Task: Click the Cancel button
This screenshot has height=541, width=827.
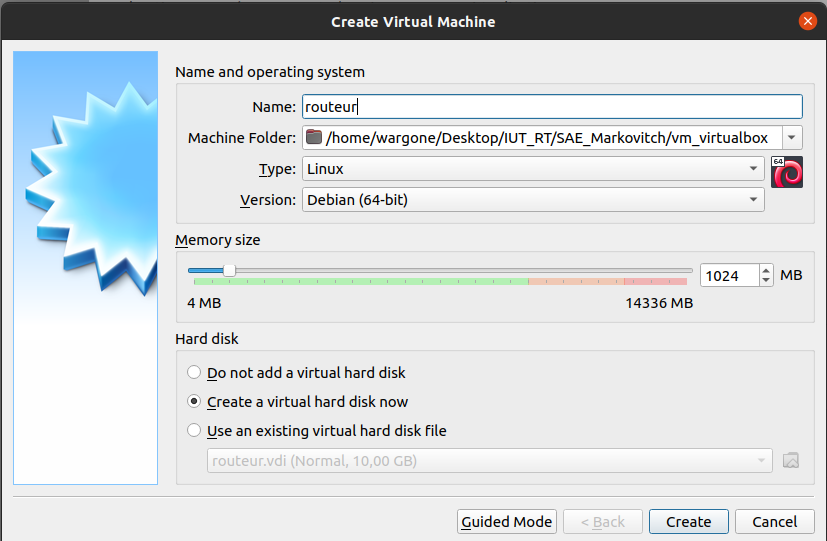Action: tap(774, 521)
